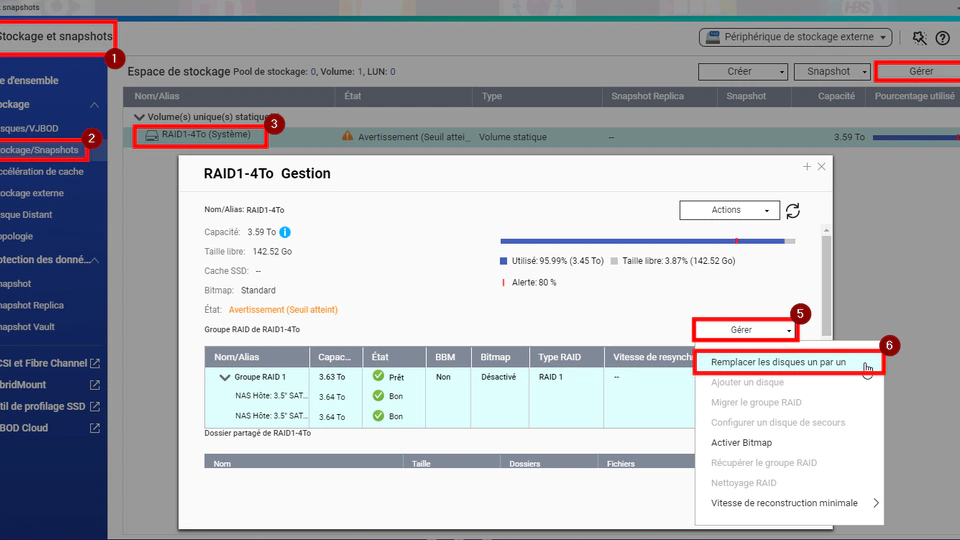
Task: Select Remplacer les disques un par un
Action: 789,362
